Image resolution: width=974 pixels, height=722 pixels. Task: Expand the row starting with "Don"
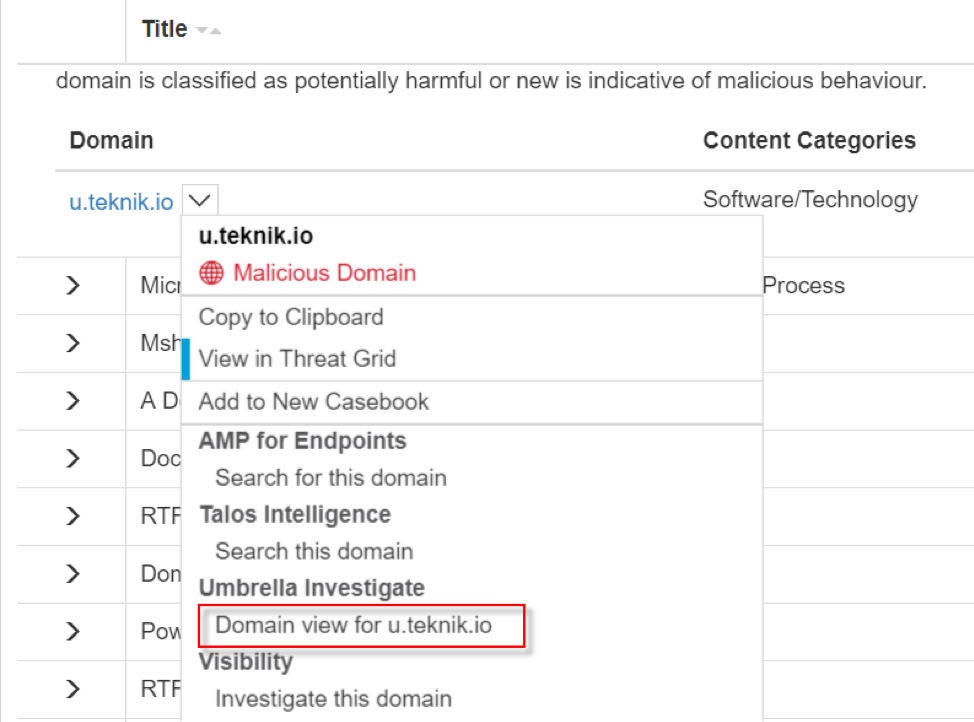(72, 574)
